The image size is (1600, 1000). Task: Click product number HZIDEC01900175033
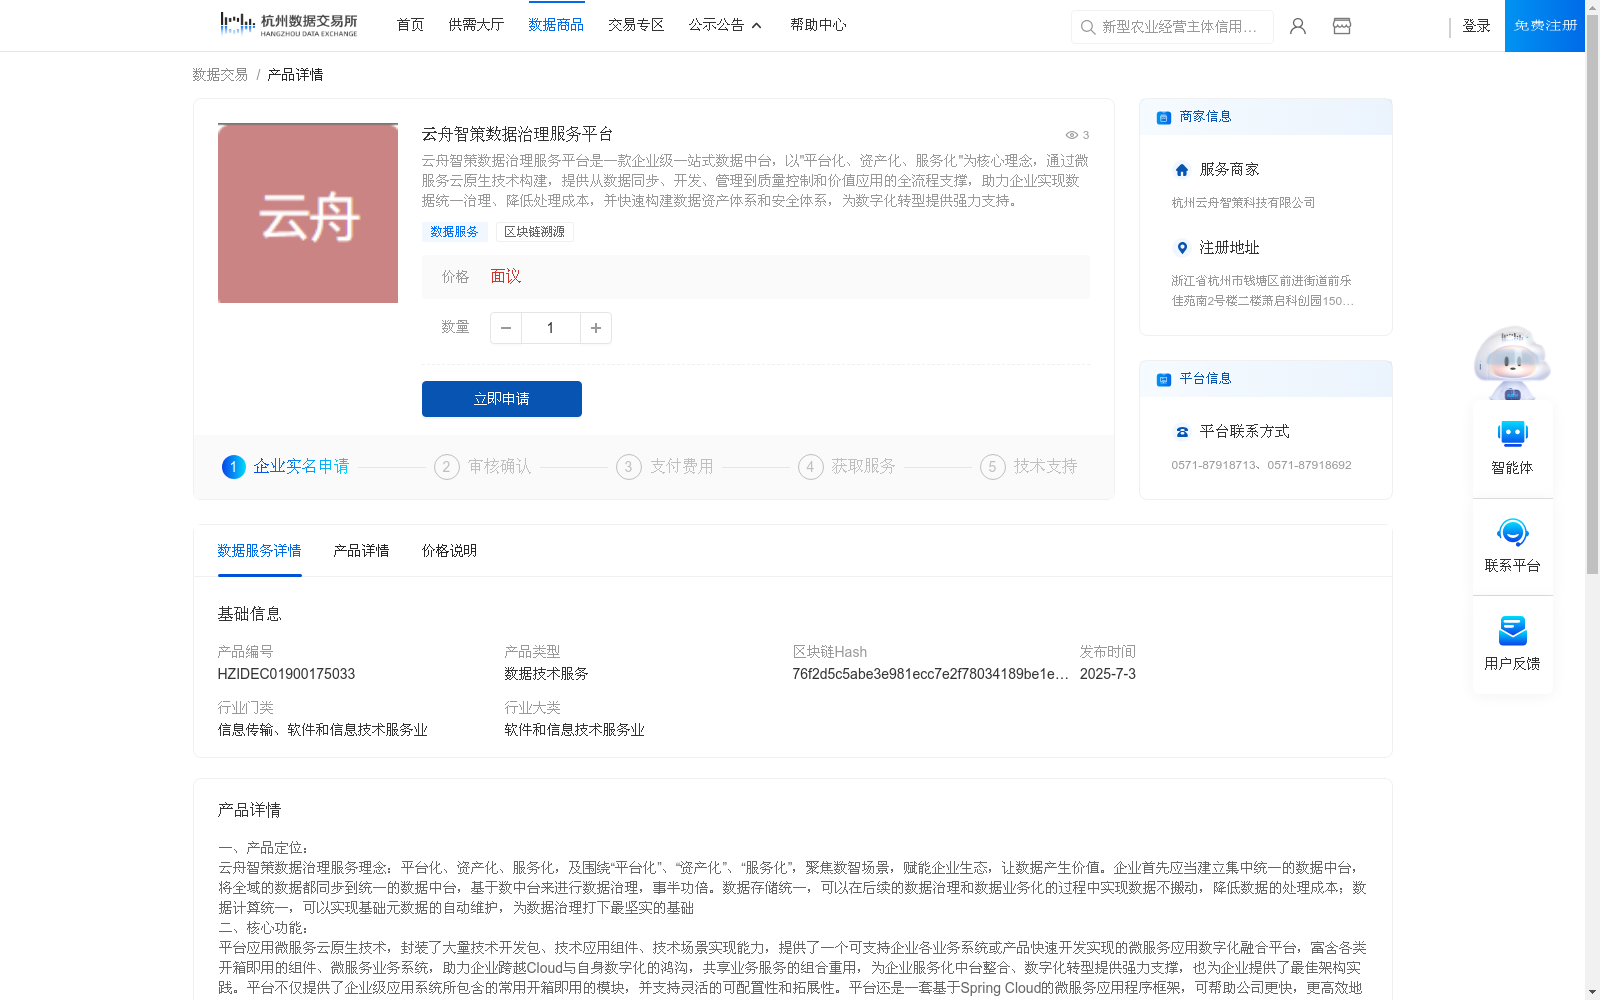[286, 674]
